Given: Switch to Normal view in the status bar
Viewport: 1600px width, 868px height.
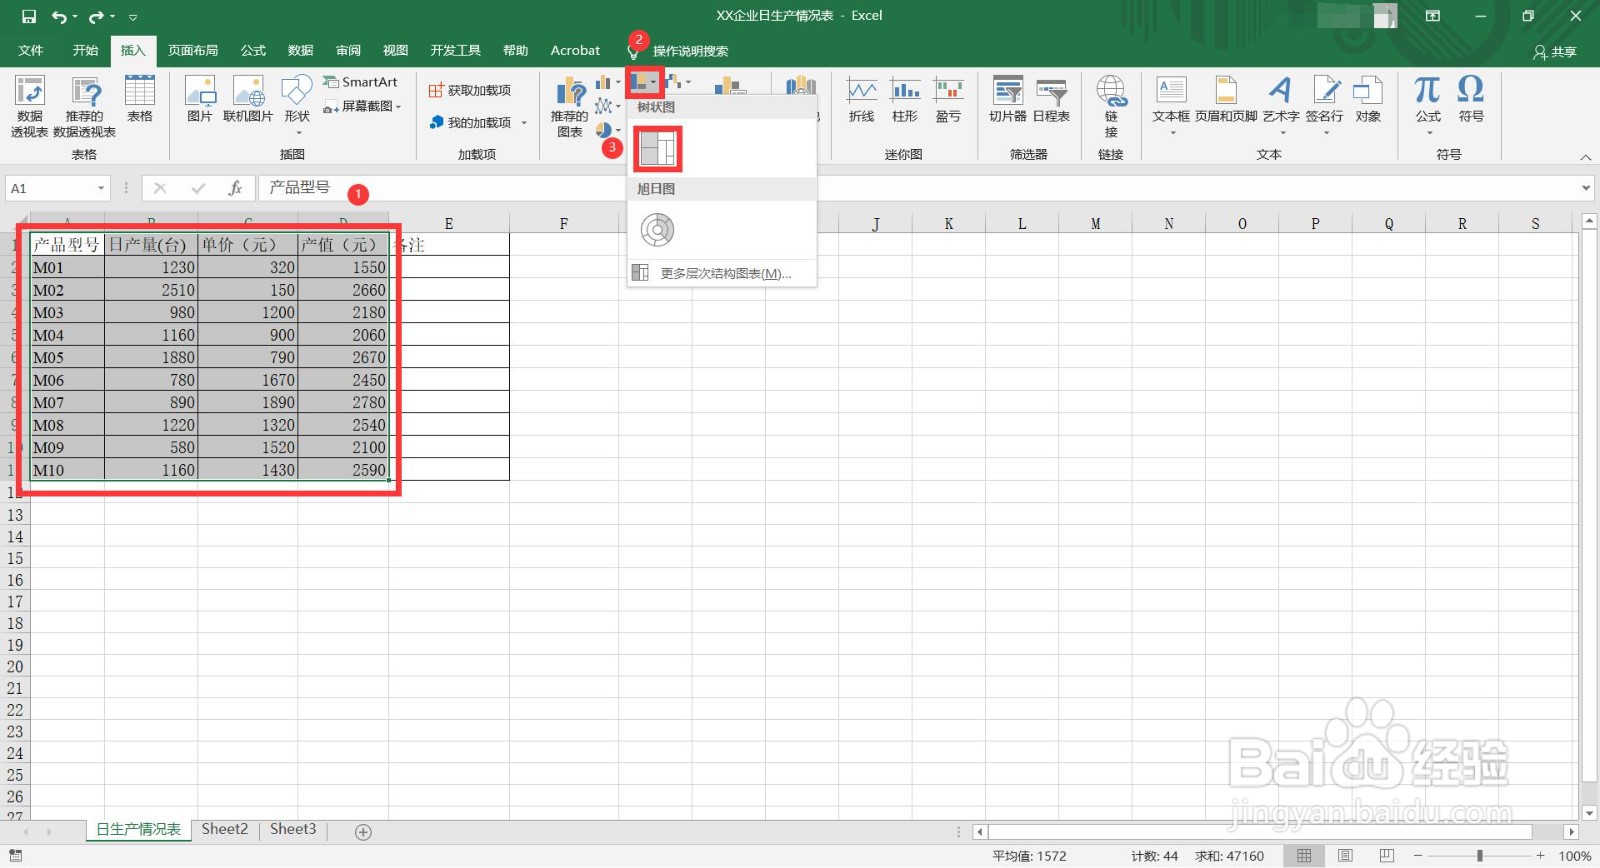Looking at the screenshot, I should 1304,856.
